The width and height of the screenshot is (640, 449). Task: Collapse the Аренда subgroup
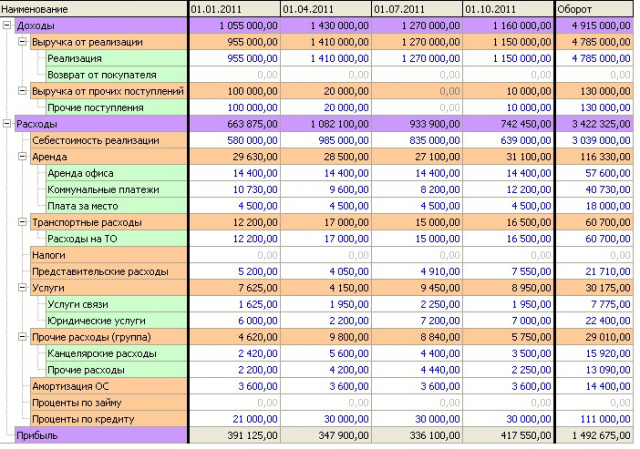tap(22, 156)
